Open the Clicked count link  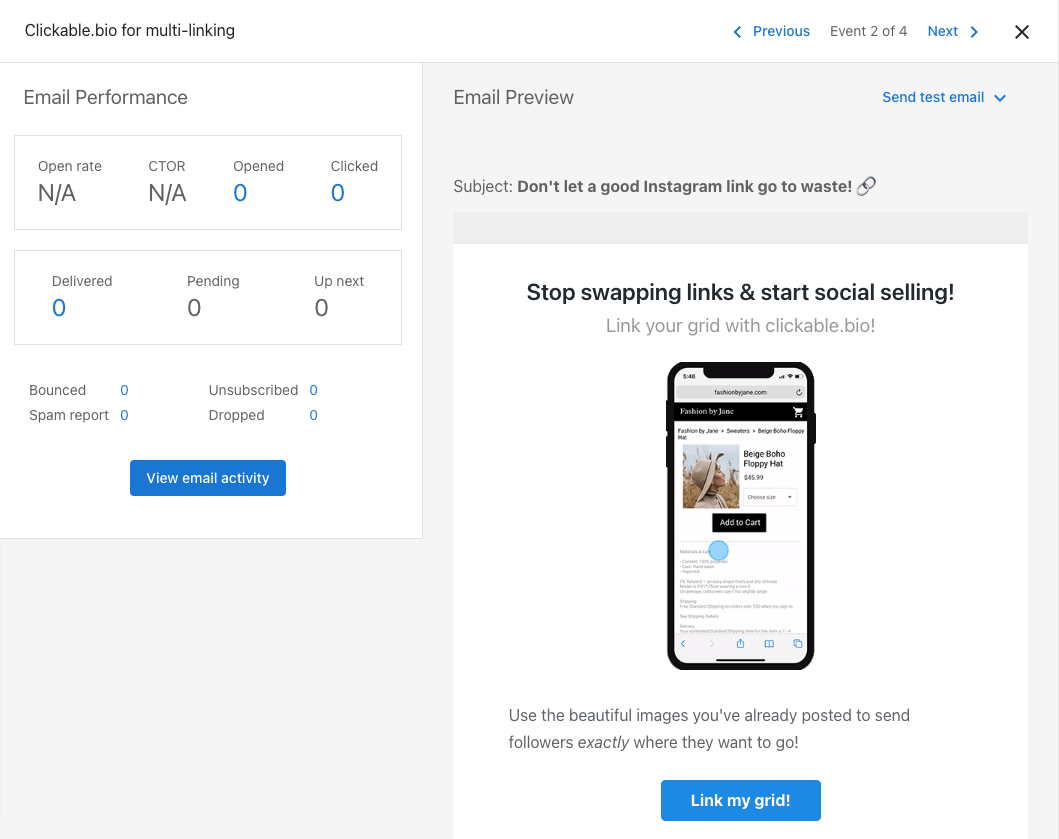pyautogui.click(x=338, y=193)
